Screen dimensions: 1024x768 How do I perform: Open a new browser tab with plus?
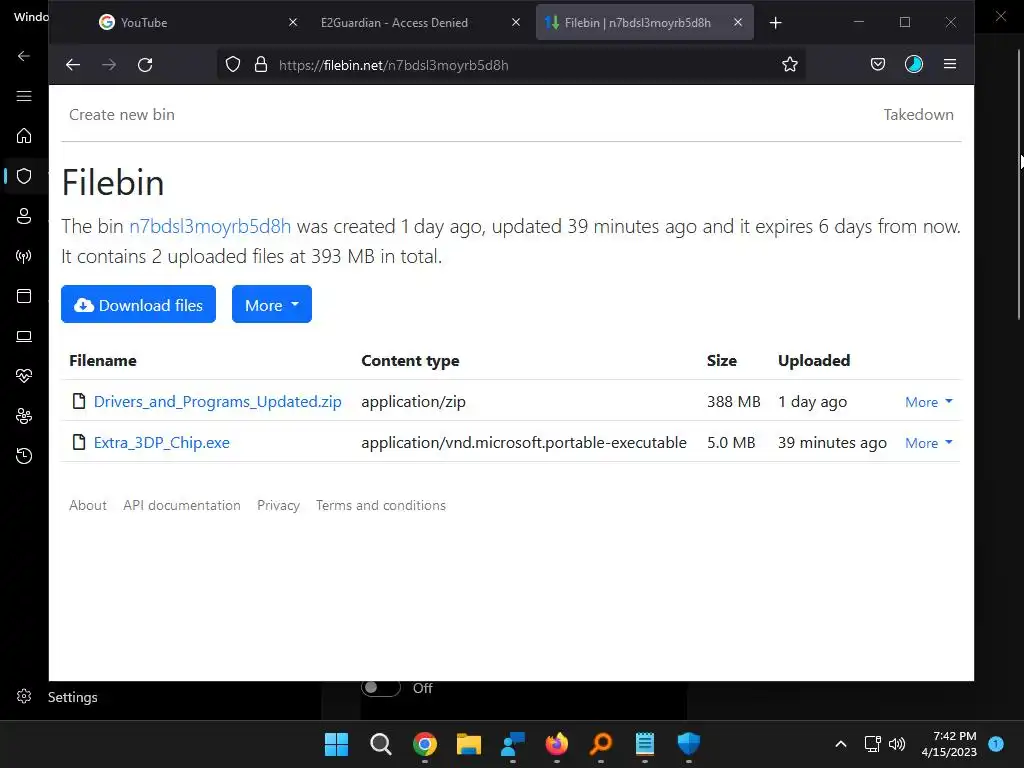pos(775,23)
